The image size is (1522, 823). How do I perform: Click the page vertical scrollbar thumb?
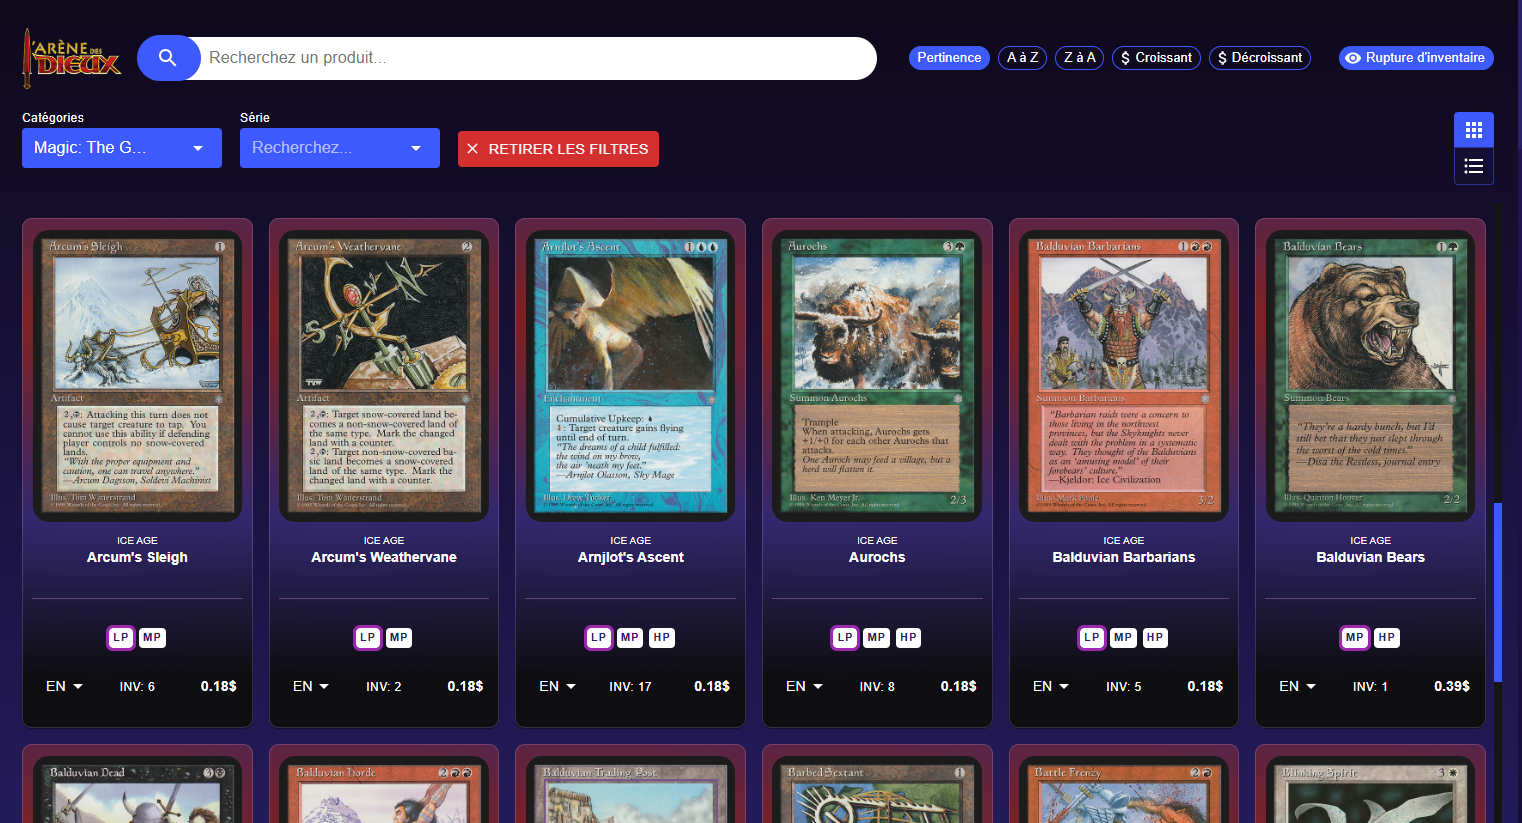coord(1498,592)
